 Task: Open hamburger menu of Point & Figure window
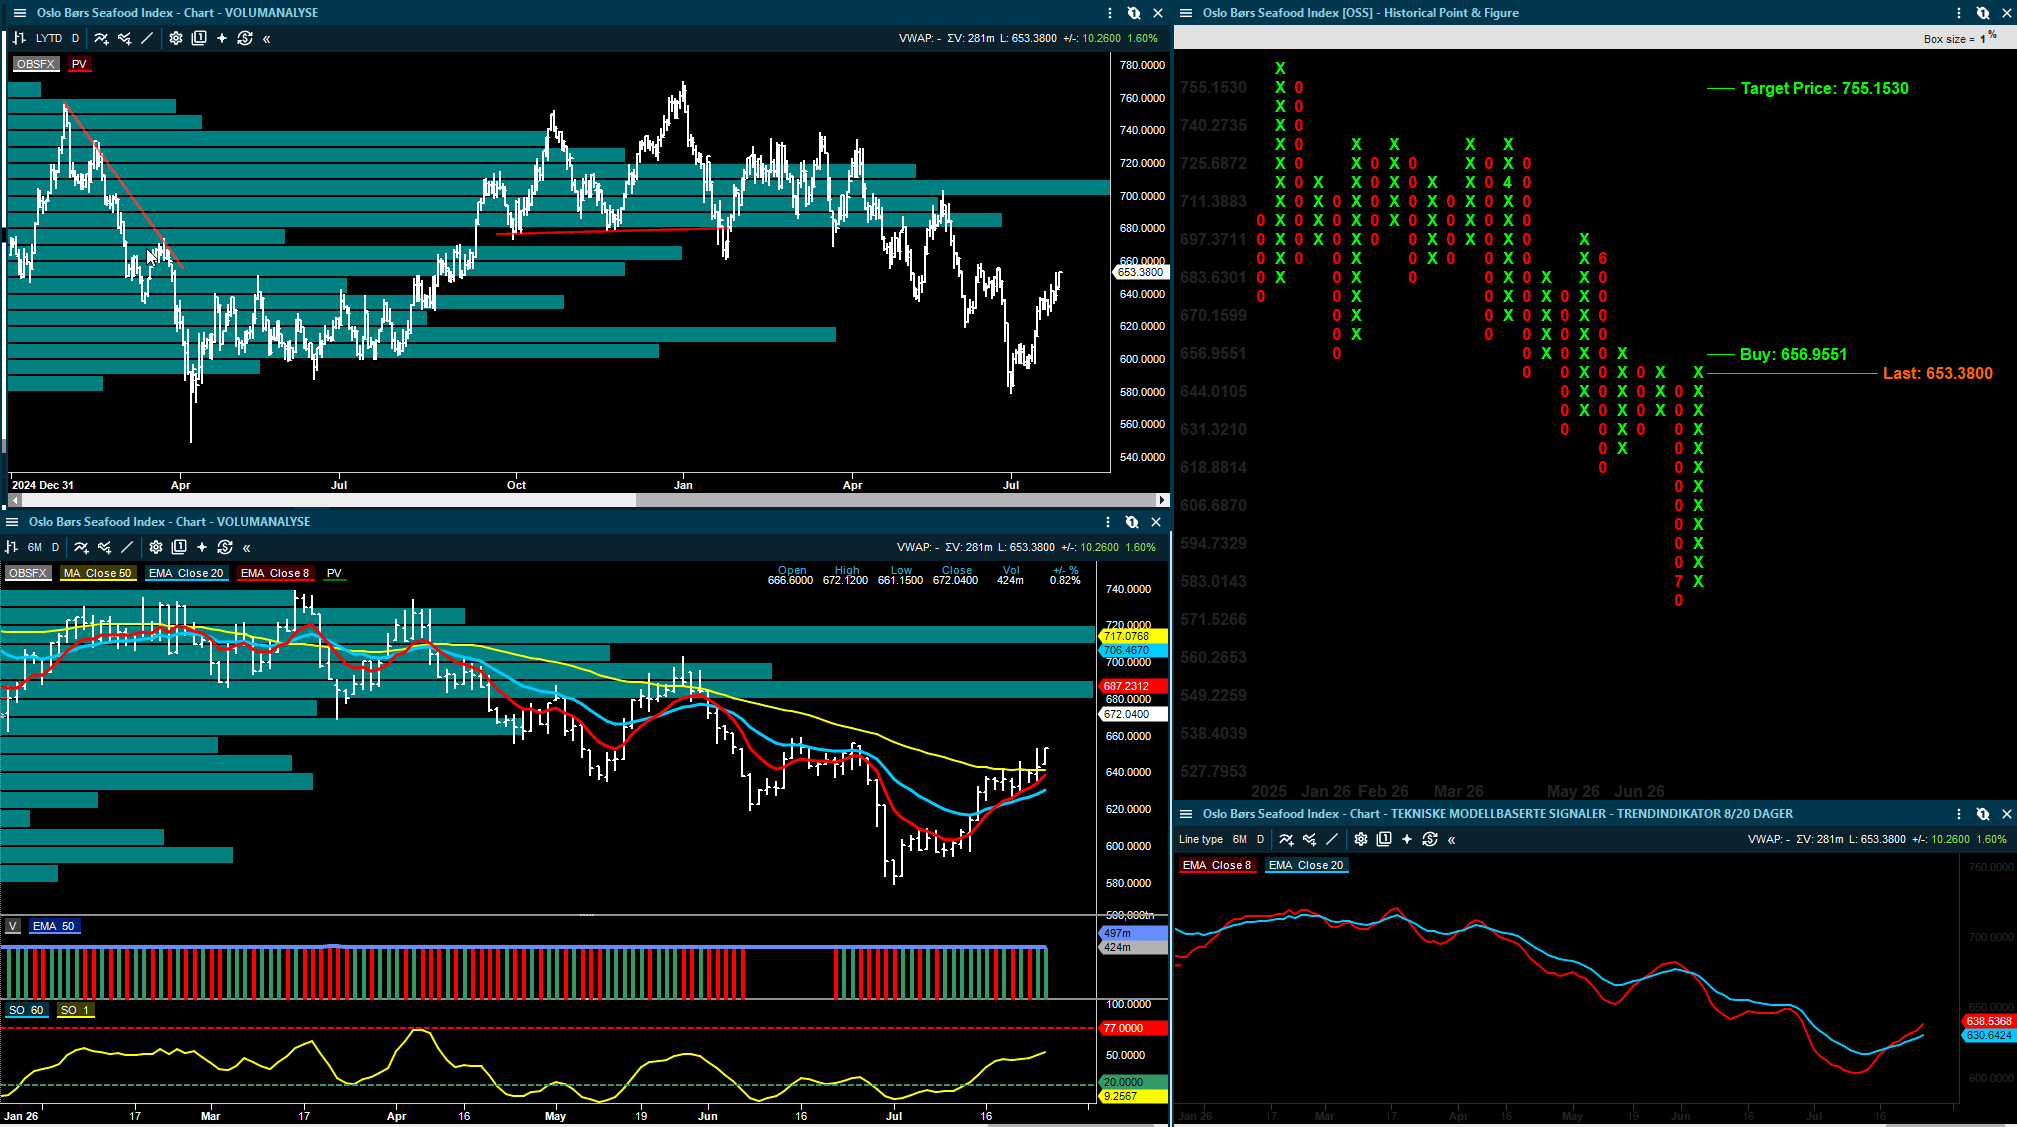point(1186,13)
